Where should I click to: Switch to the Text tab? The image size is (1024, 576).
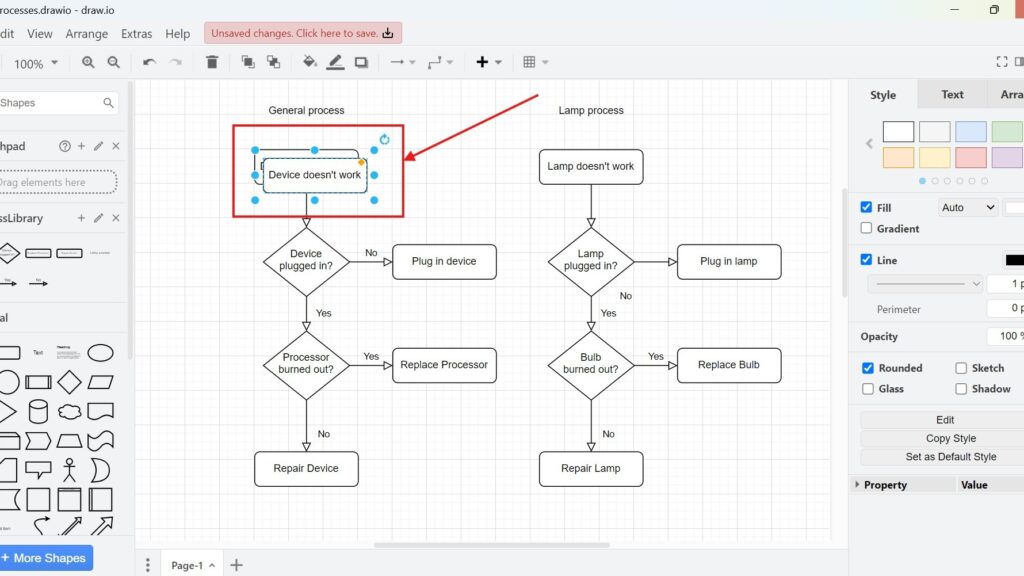click(x=951, y=94)
